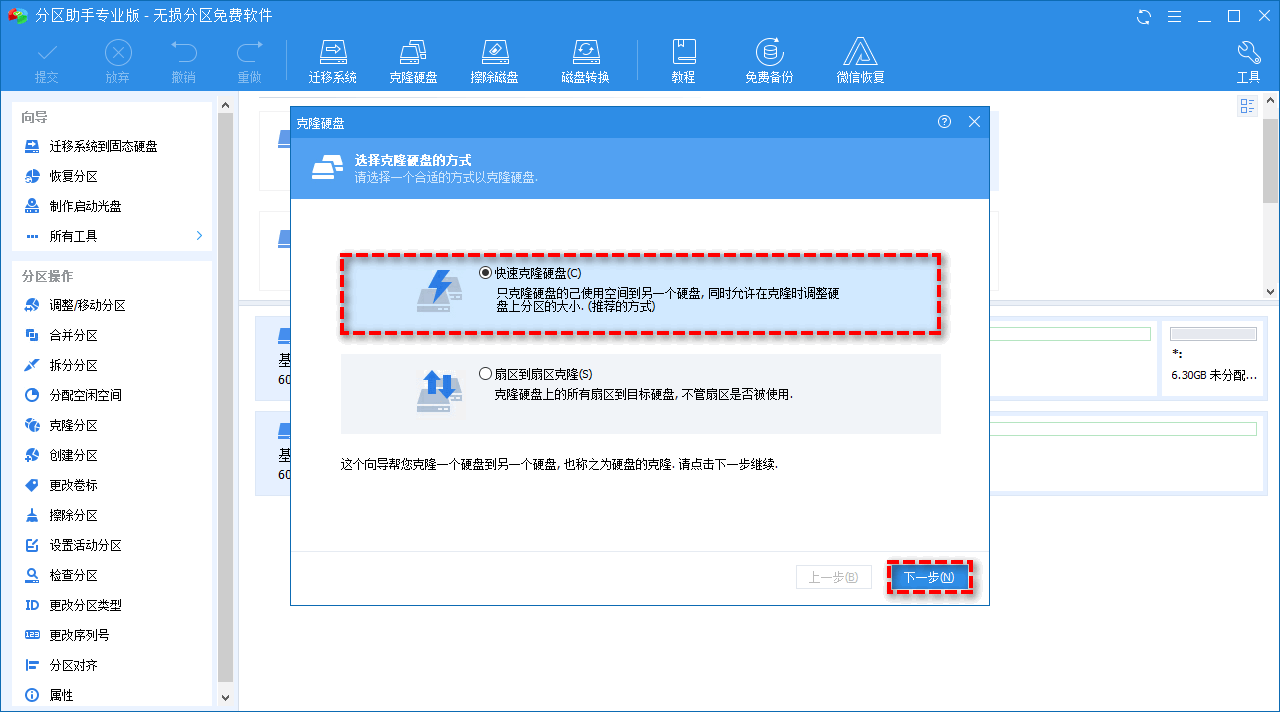Viewport: 1280px width, 712px height.
Task: Click the sidebar scroll up arrow
Action: (x=225, y=105)
